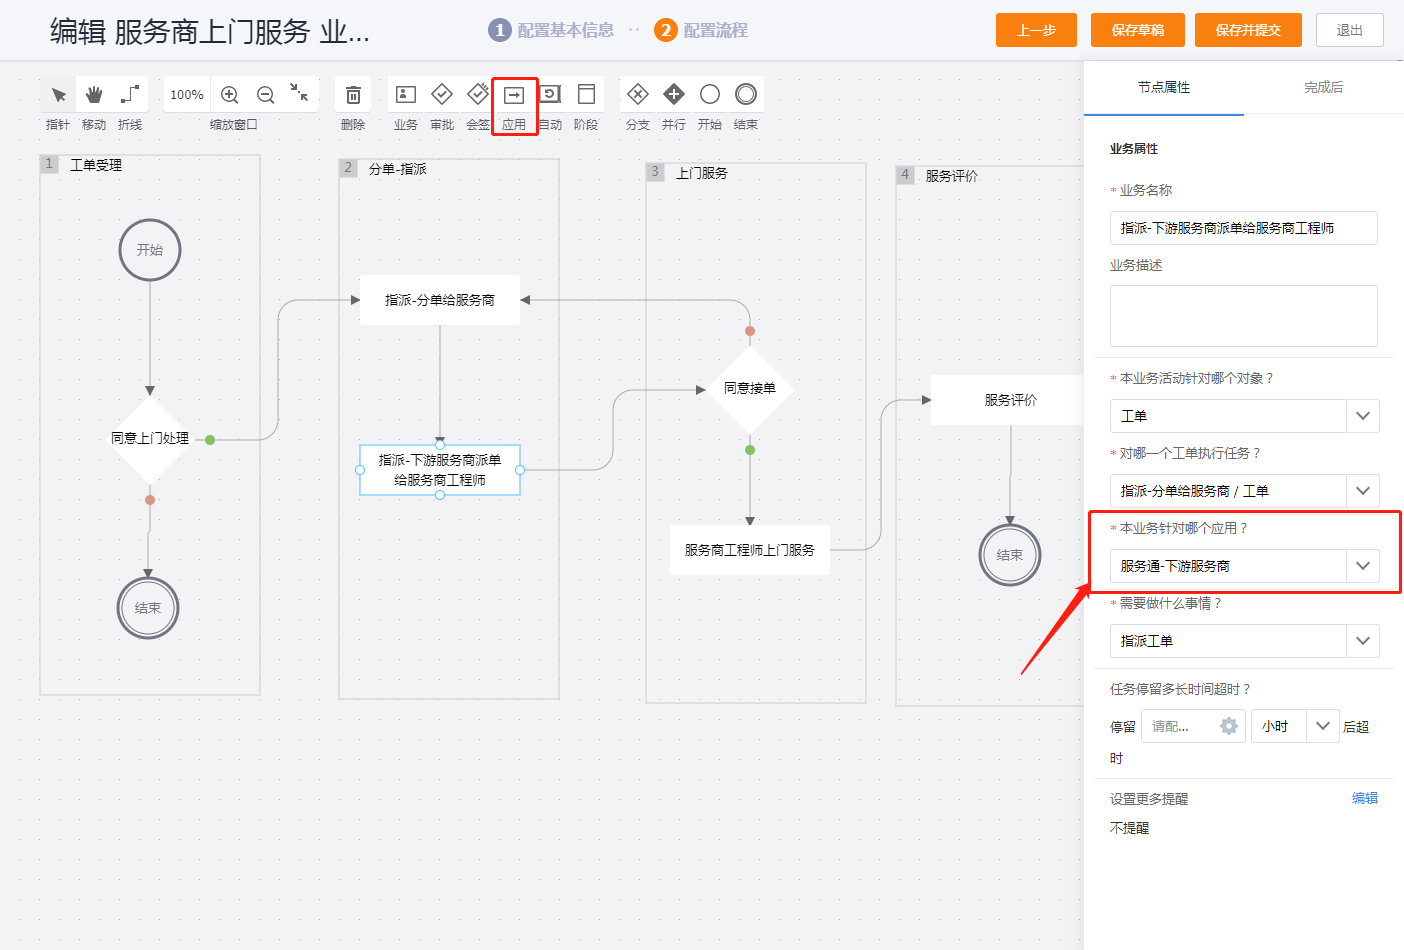Image resolution: width=1404 pixels, height=950 pixels.
Task: Click the 工单受理 stage header
Action: pyautogui.click(x=96, y=165)
